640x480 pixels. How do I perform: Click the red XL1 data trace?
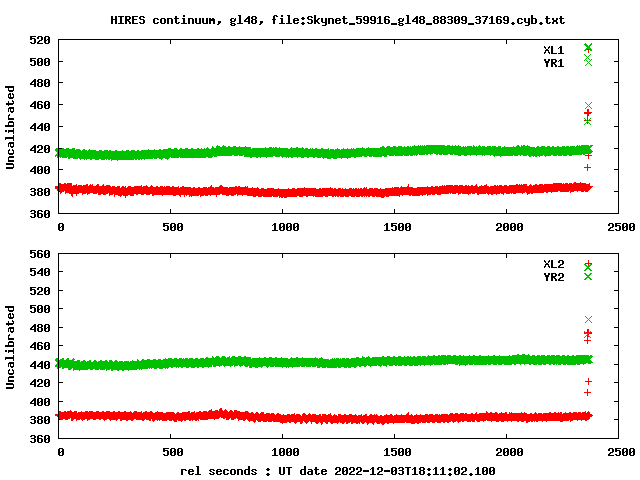[x=324, y=190]
